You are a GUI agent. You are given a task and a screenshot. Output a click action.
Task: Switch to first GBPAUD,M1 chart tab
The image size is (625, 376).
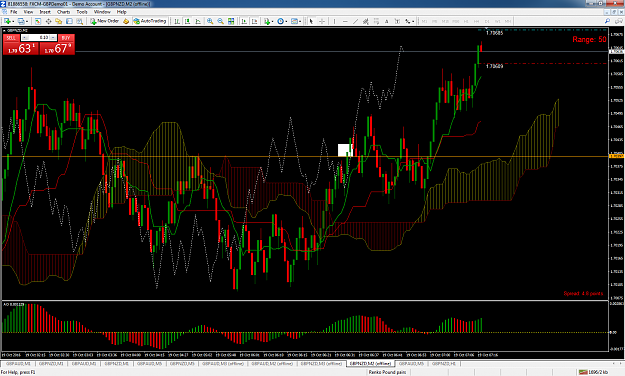18,364
